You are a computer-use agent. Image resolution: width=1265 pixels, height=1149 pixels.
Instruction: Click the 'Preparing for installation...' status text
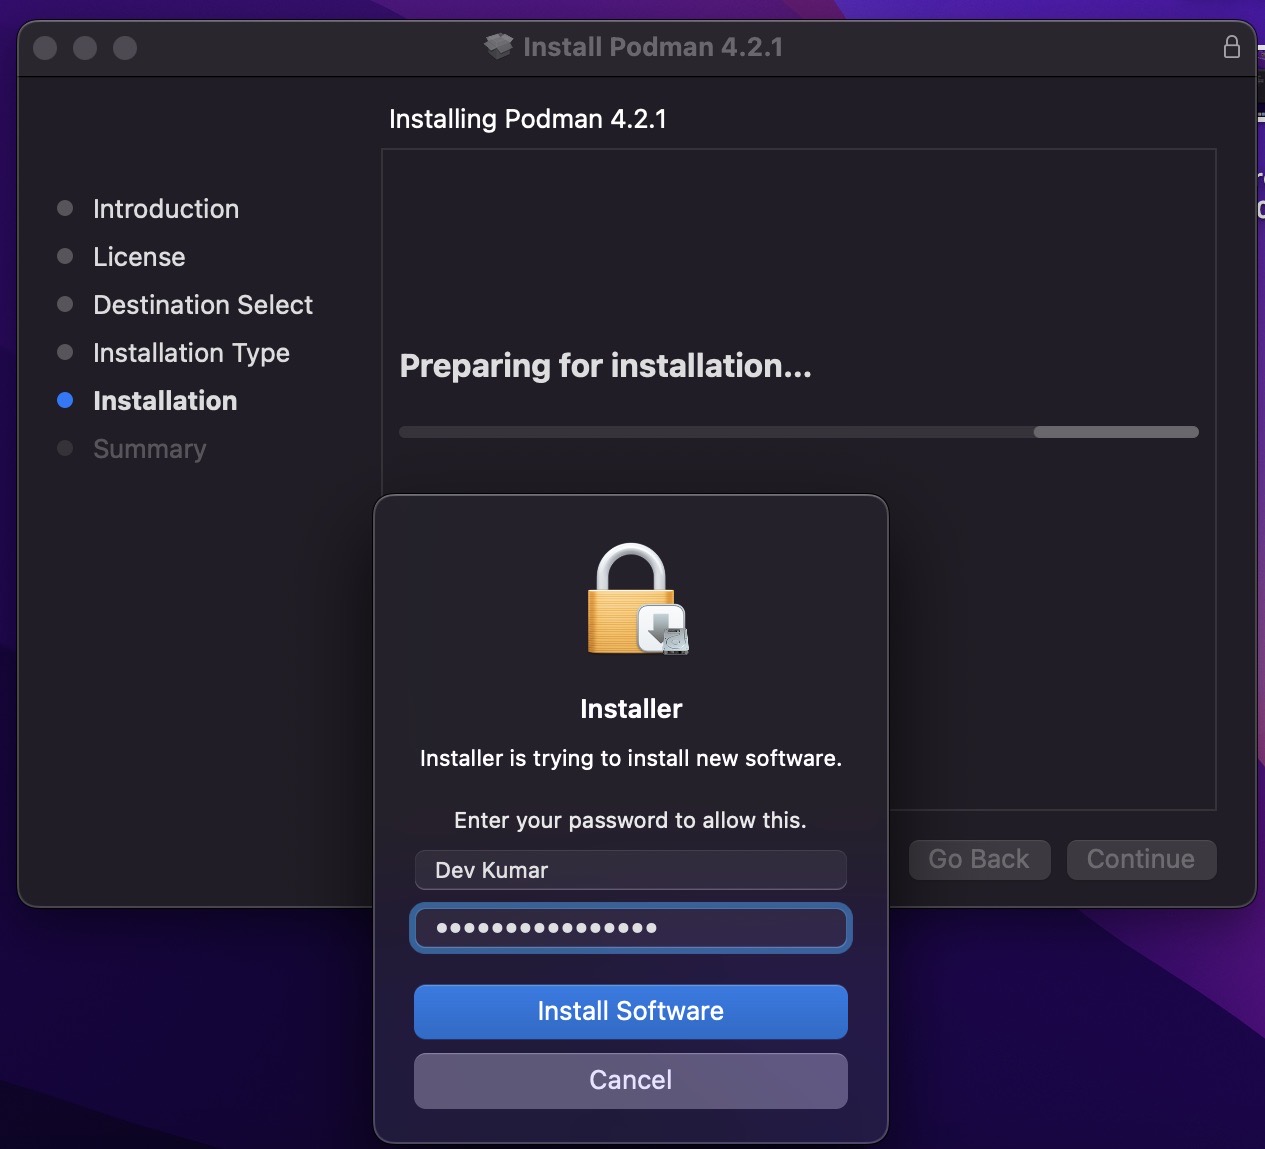coord(605,366)
